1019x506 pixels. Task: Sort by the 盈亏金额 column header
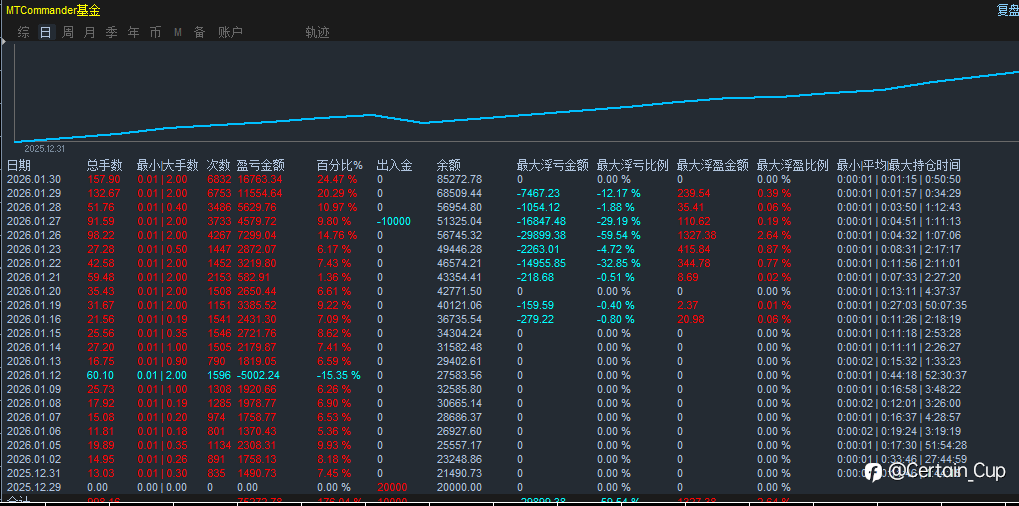[261, 166]
